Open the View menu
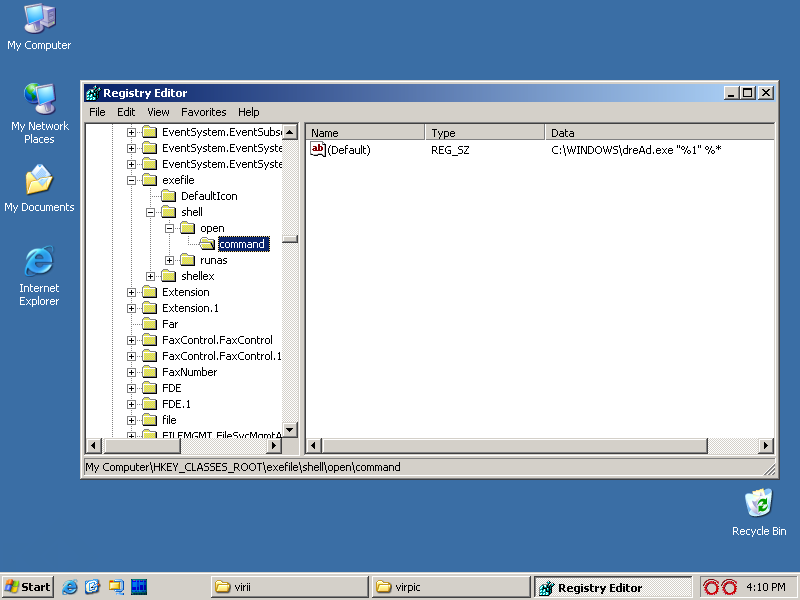Image resolution: width=800 pixels, height=600 pixels. point(158,112)
